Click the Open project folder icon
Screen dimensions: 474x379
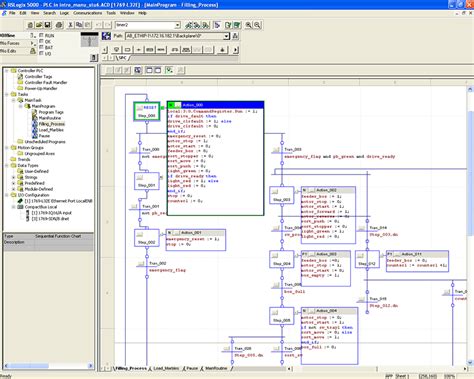(39, 25)
